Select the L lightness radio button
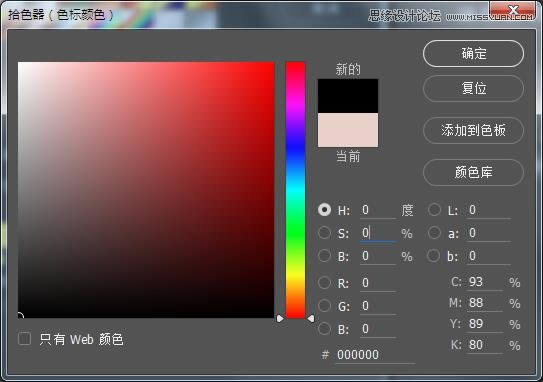Screen dimensions: 543x382 (x=434, y=210)
